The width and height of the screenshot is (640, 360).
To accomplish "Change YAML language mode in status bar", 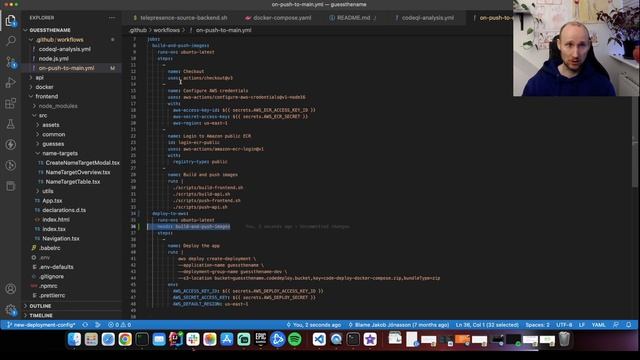I will 598,325.
